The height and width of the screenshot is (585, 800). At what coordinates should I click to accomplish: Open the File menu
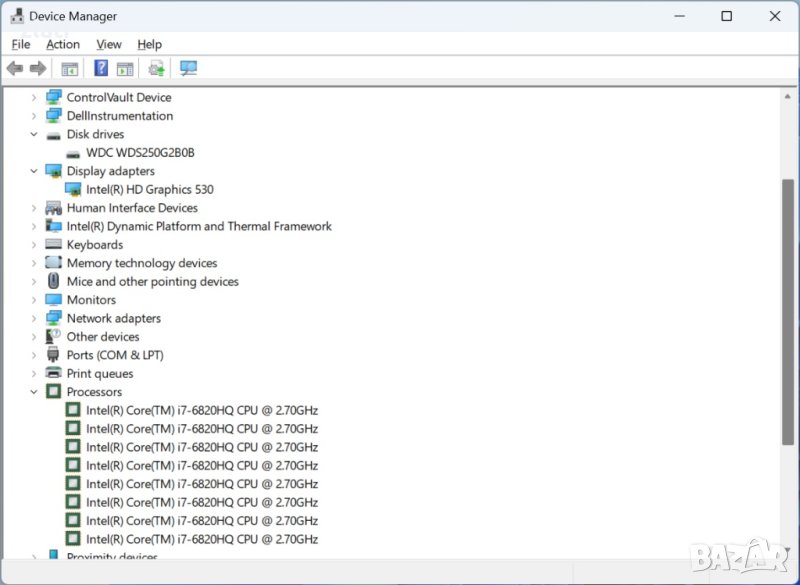click(21, 44)
